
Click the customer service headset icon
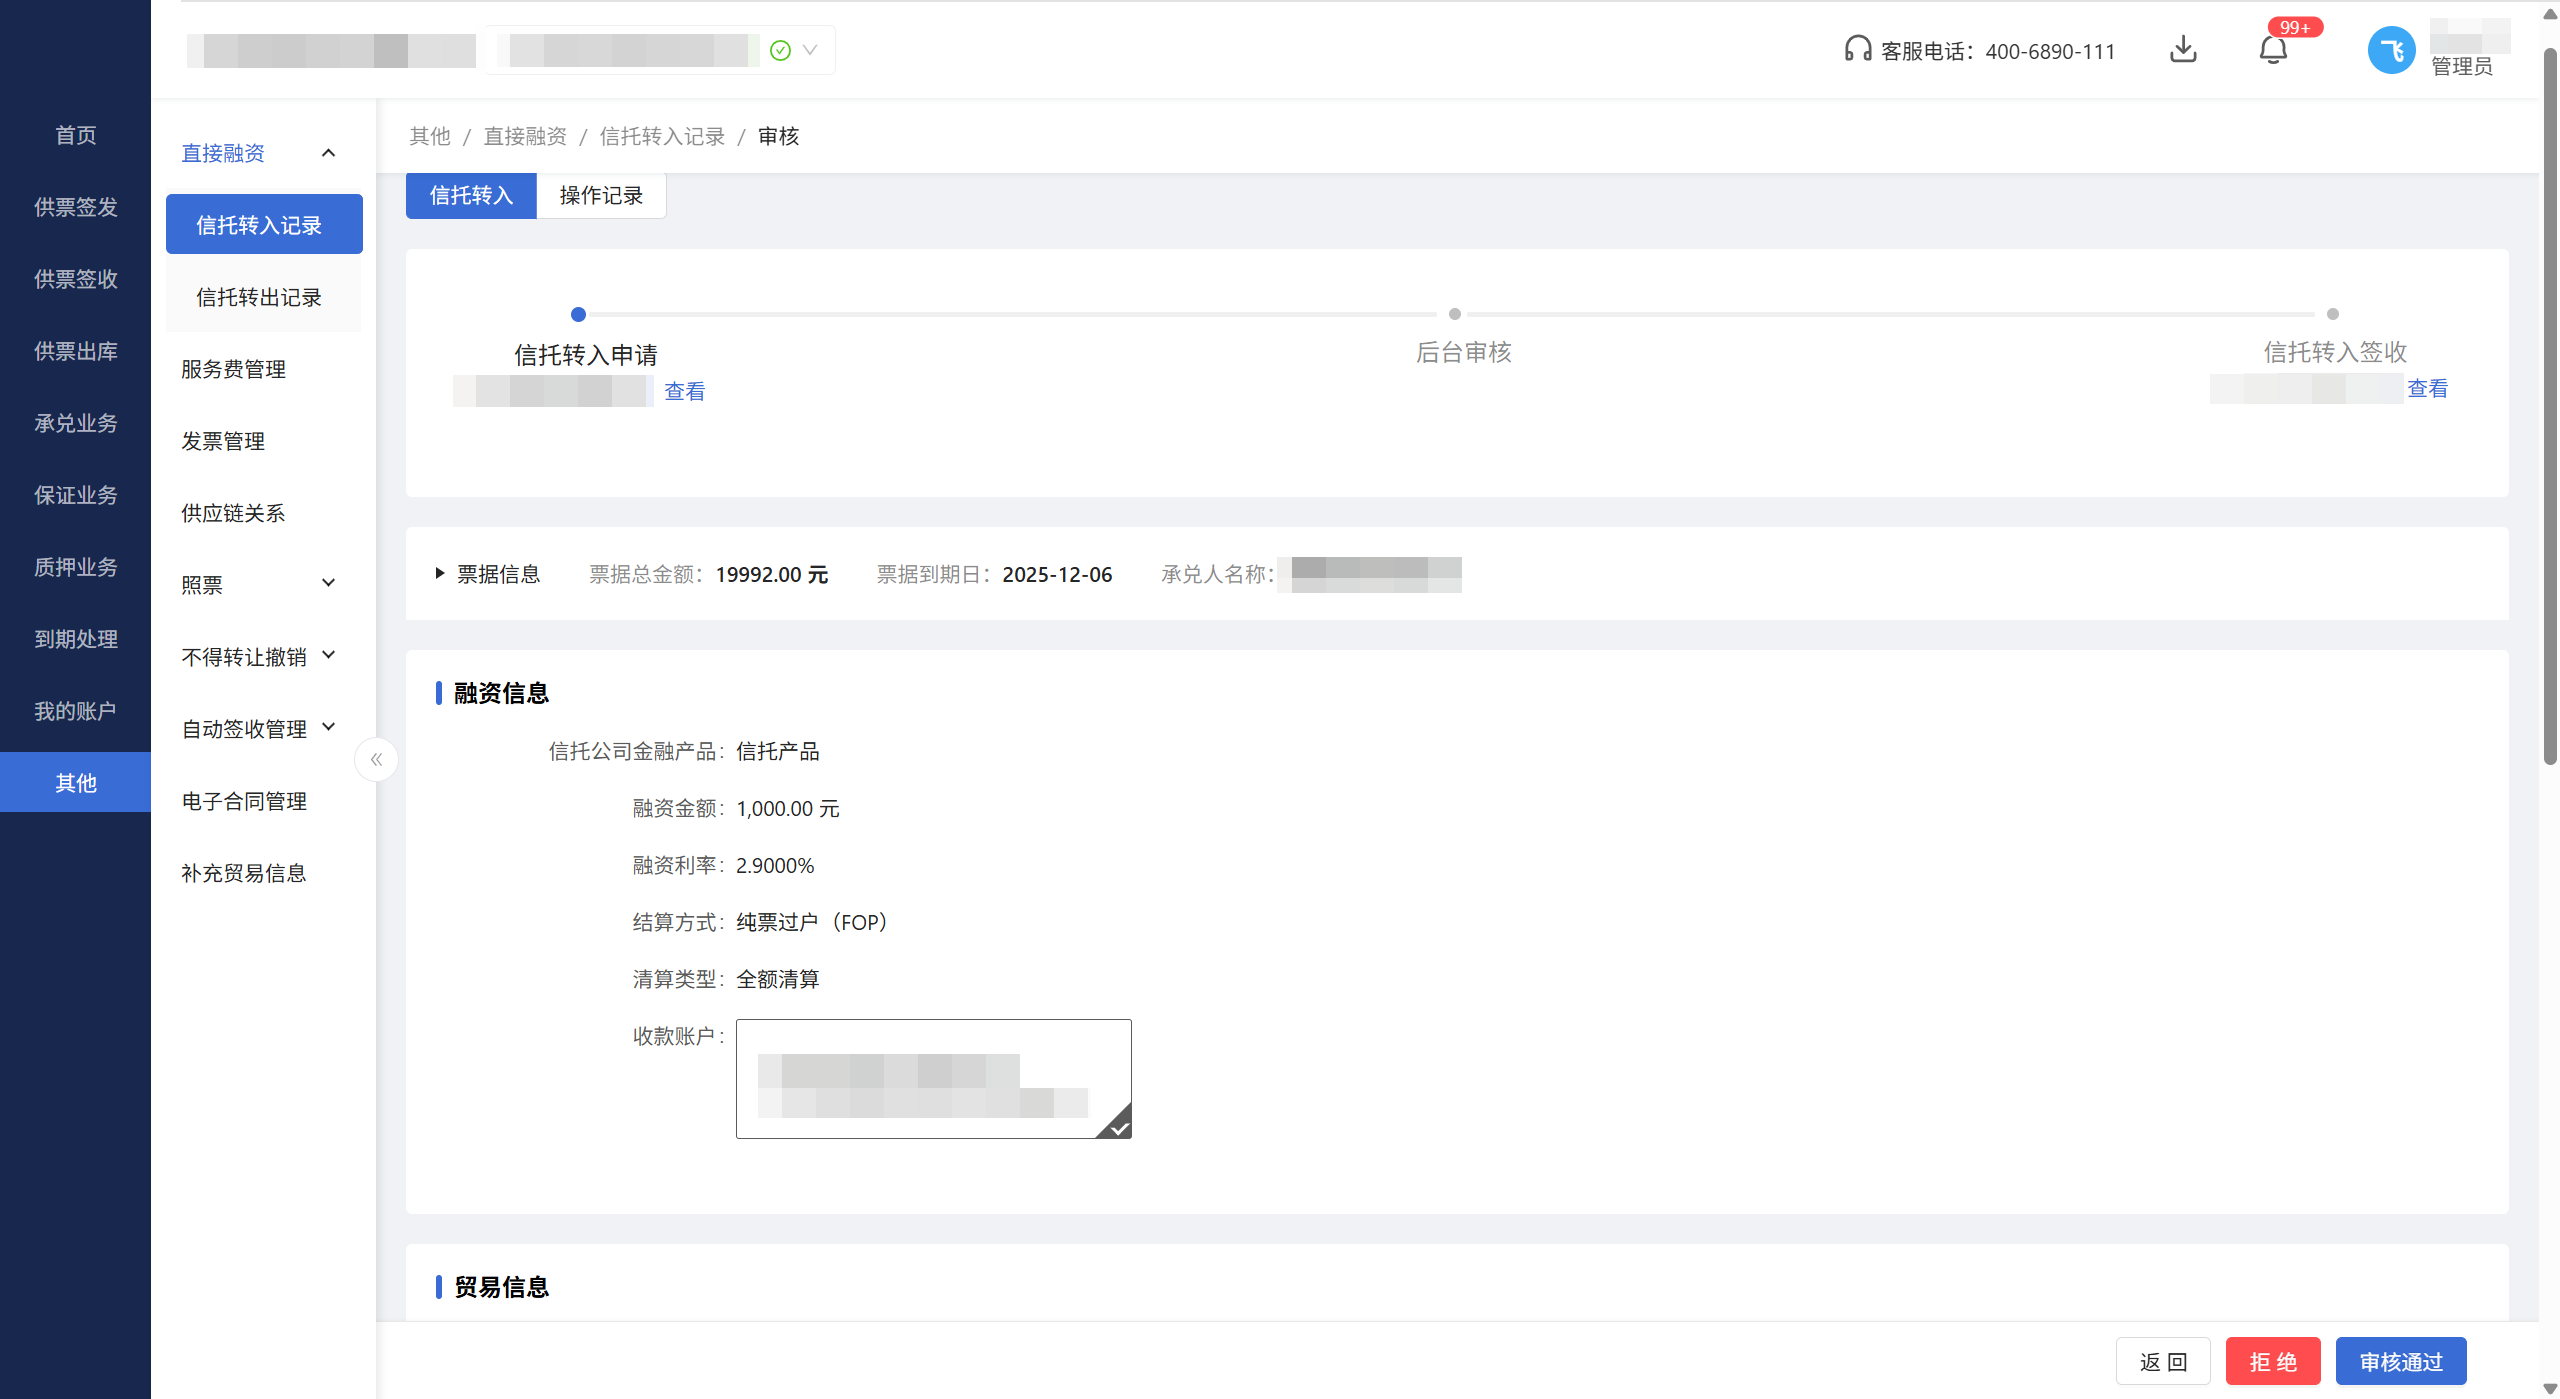pyautogui.click(x=1857, y=50)
